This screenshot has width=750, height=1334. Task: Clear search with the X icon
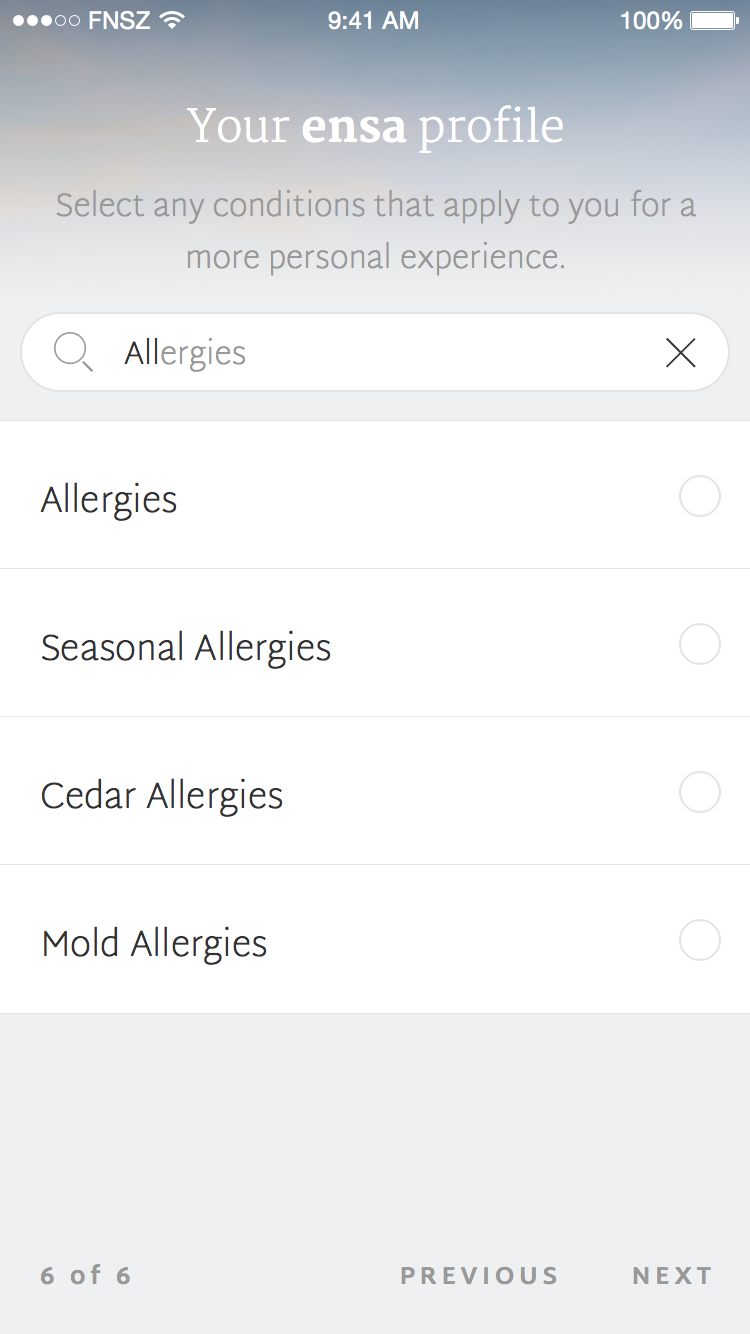(680, 352)
